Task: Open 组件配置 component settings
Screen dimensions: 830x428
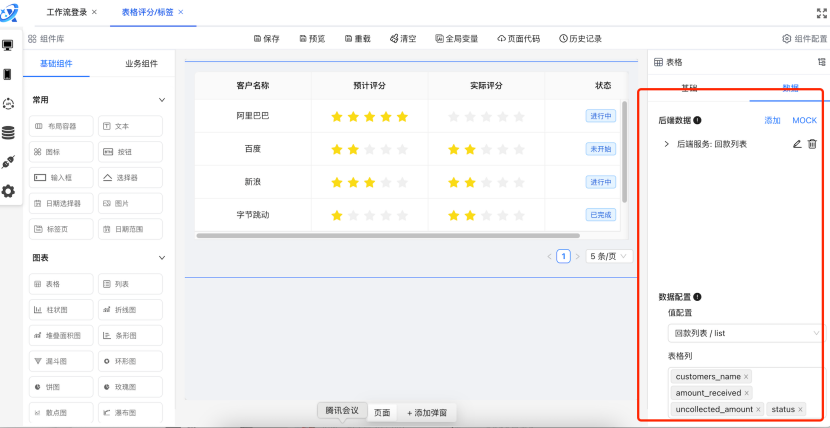Action: coord(805,39)
